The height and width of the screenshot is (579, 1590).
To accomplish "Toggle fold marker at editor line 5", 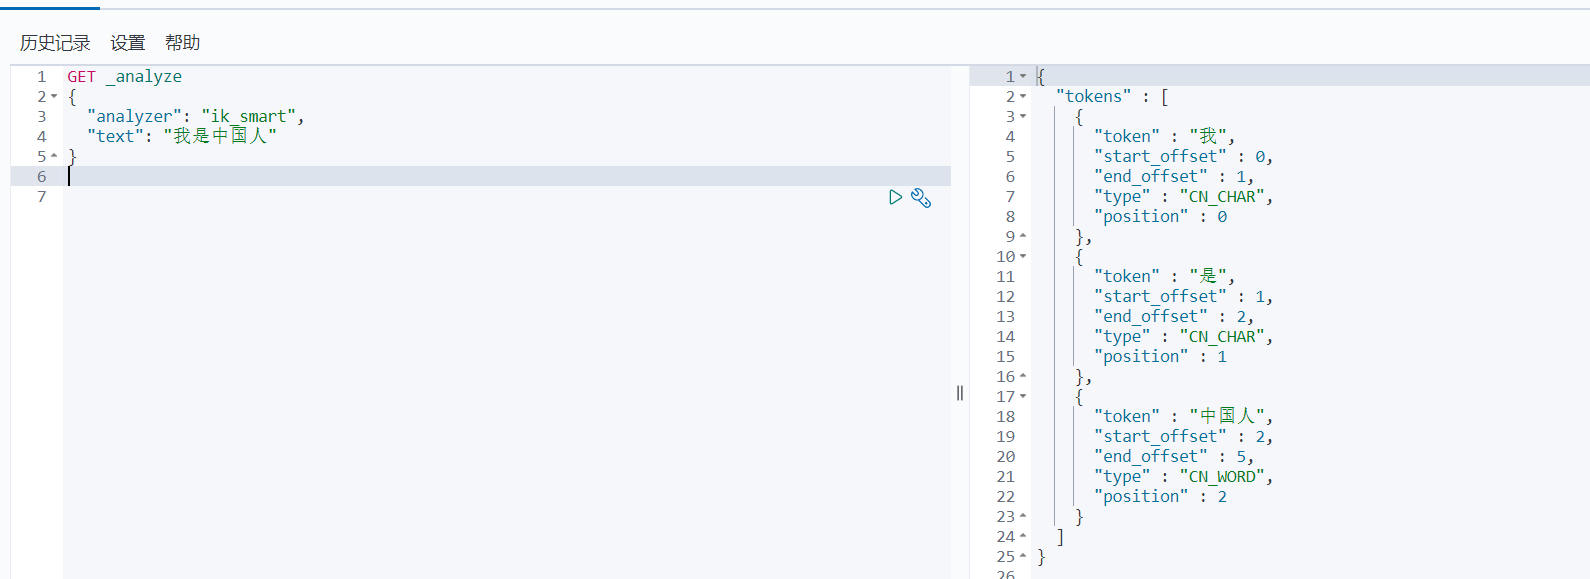I will (54, 156).
